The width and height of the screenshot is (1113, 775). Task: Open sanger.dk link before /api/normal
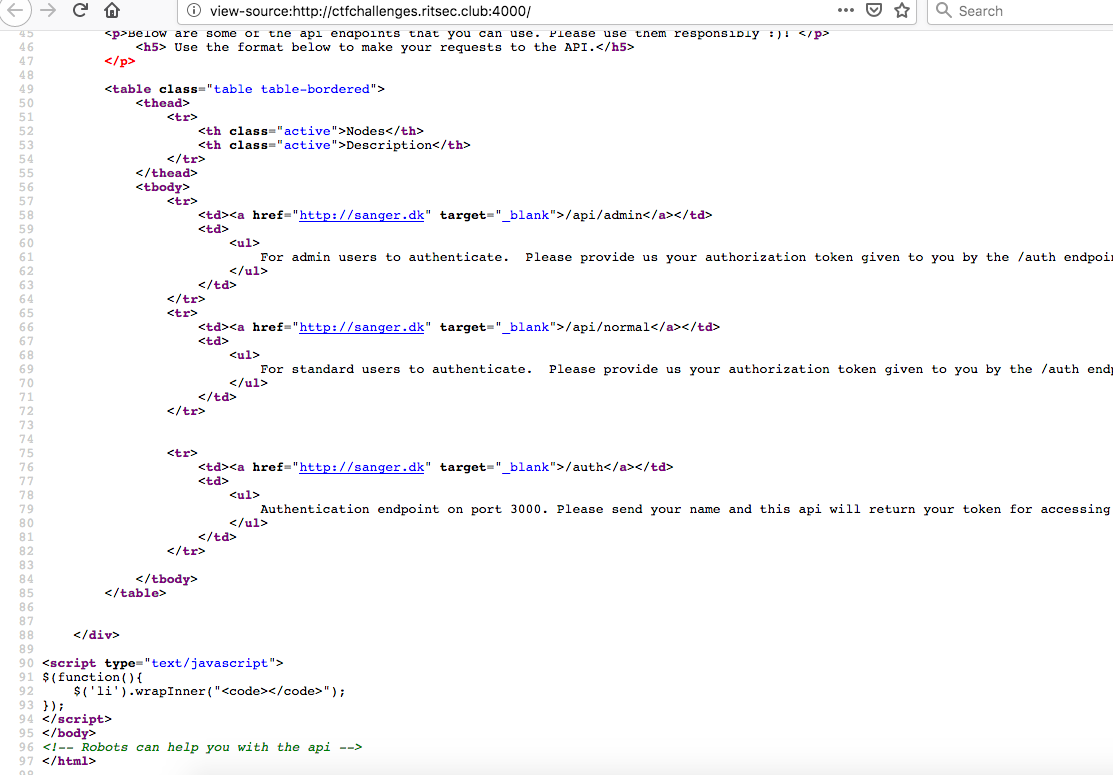coord(361,327)
